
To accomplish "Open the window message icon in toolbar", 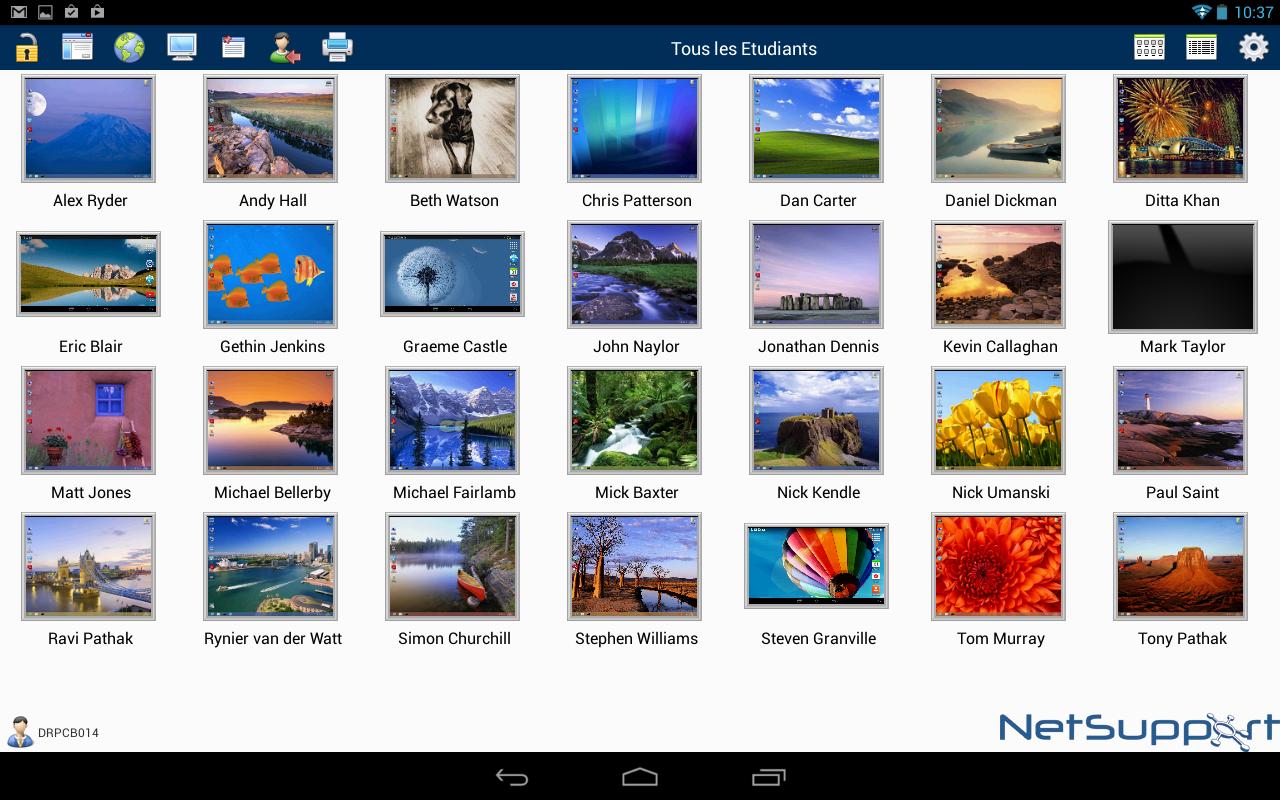I will point(77,47).
